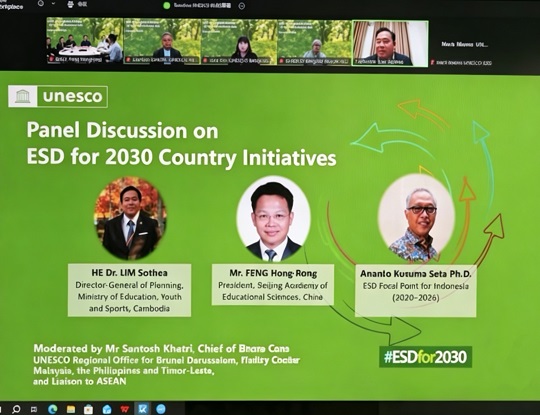540x415 pixels.
Task: Open Microsoft Store from the taskbar
Action: pos(89,409)
